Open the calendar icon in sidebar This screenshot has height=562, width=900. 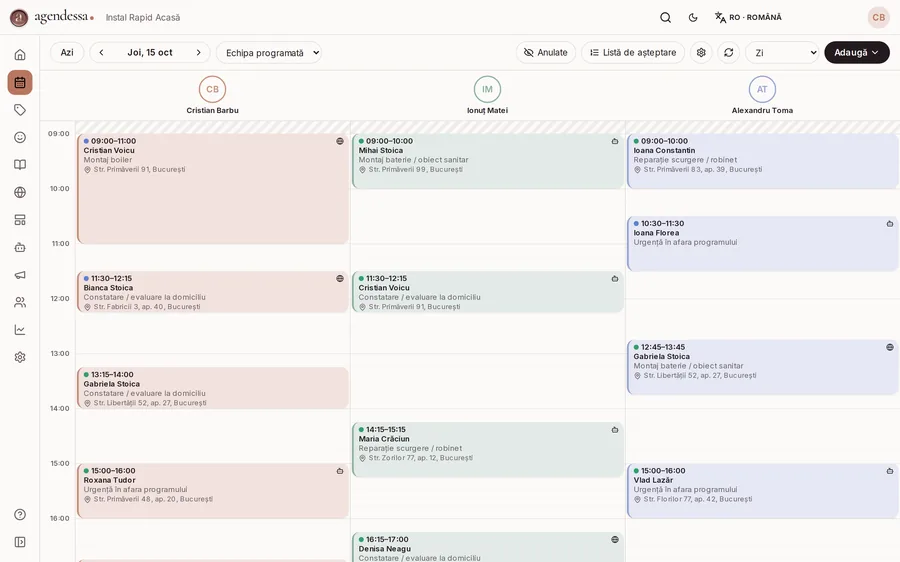pos(20,82)
